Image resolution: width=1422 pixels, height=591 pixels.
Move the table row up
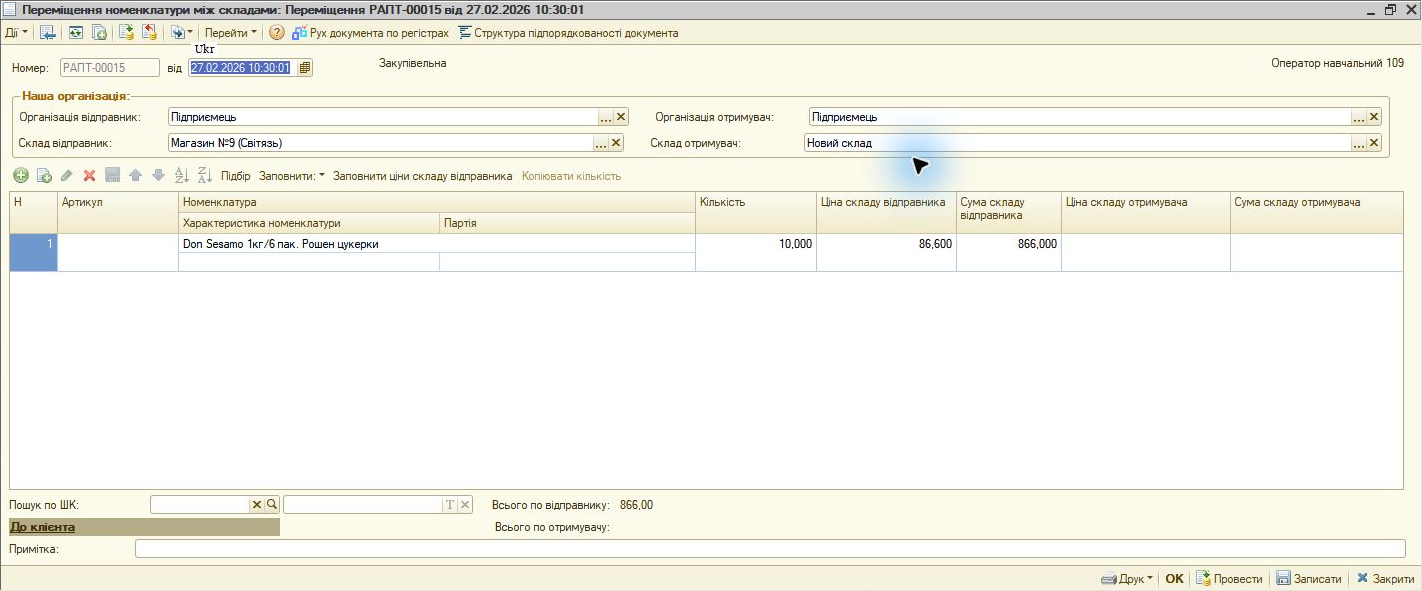[x=135, y=176]
